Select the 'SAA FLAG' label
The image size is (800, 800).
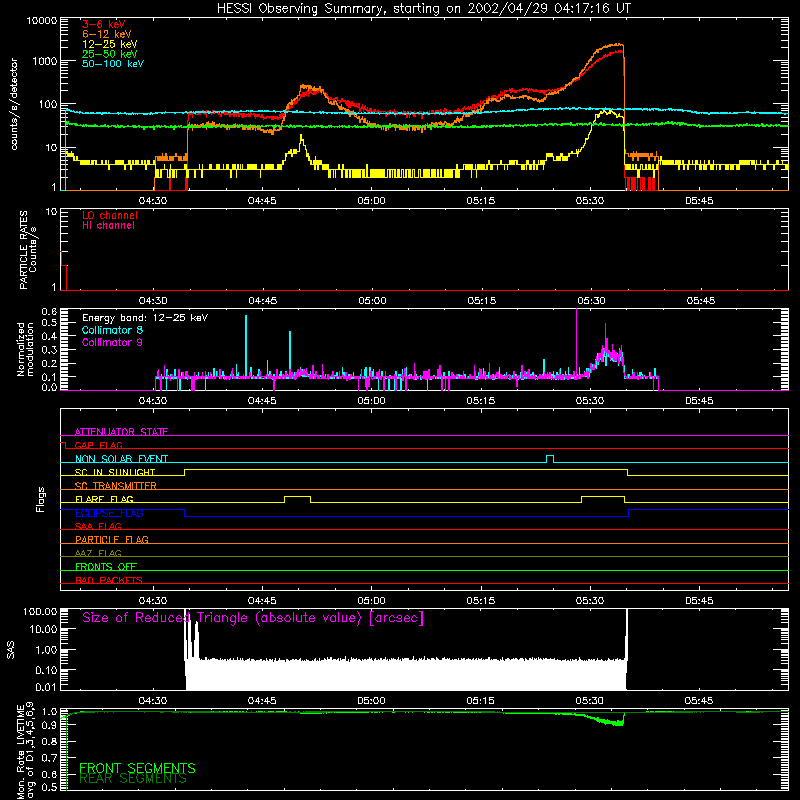click(x=98, y=526)
